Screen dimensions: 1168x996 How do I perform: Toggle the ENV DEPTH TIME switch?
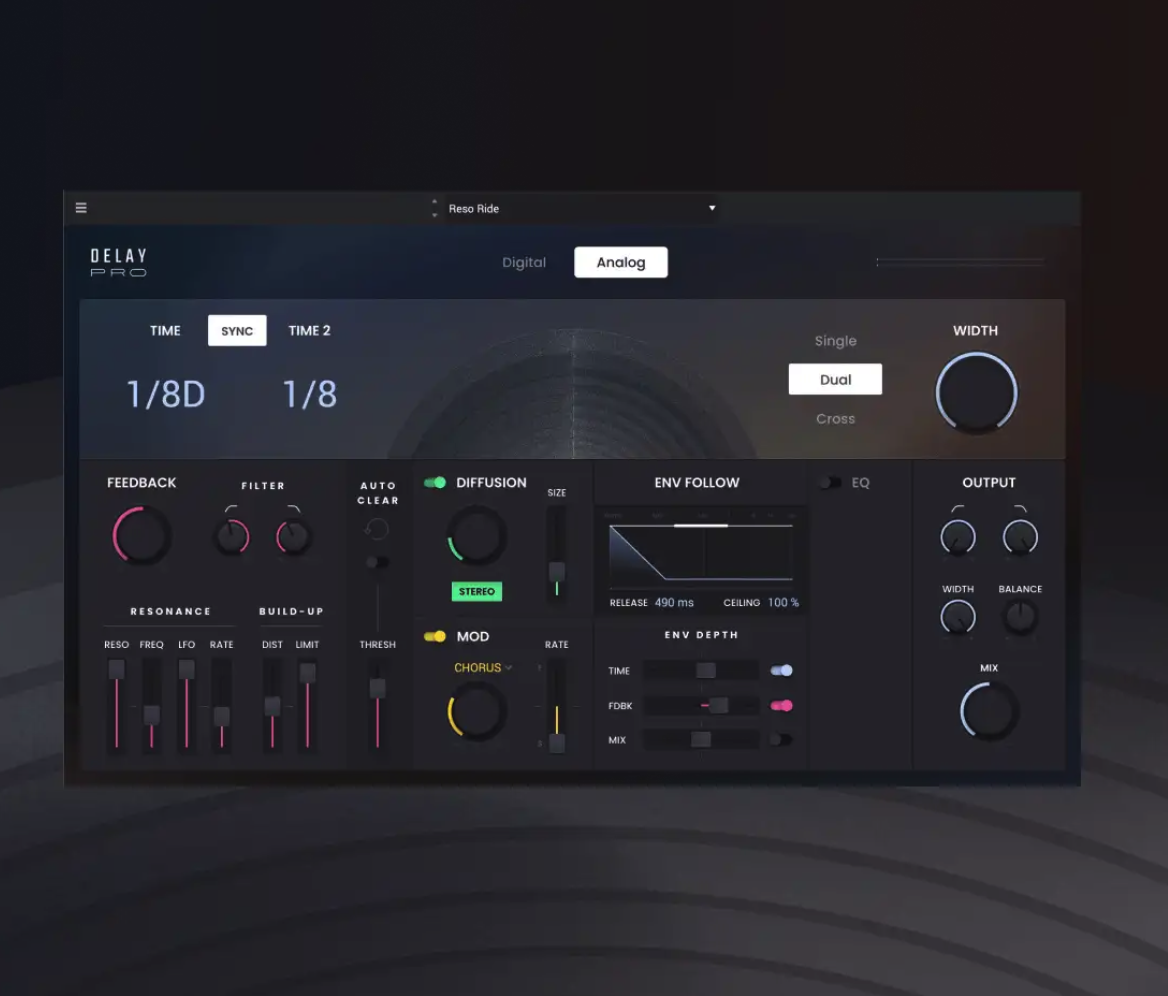(781, 670)
